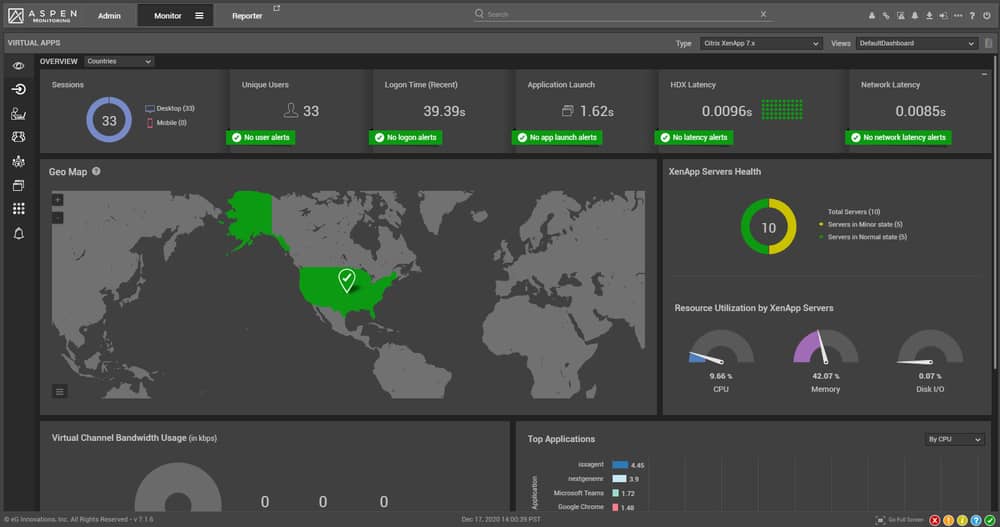1000x527 pixels.
Task: Click the Application Launch value 1.62s
Action: pos(596,111)
